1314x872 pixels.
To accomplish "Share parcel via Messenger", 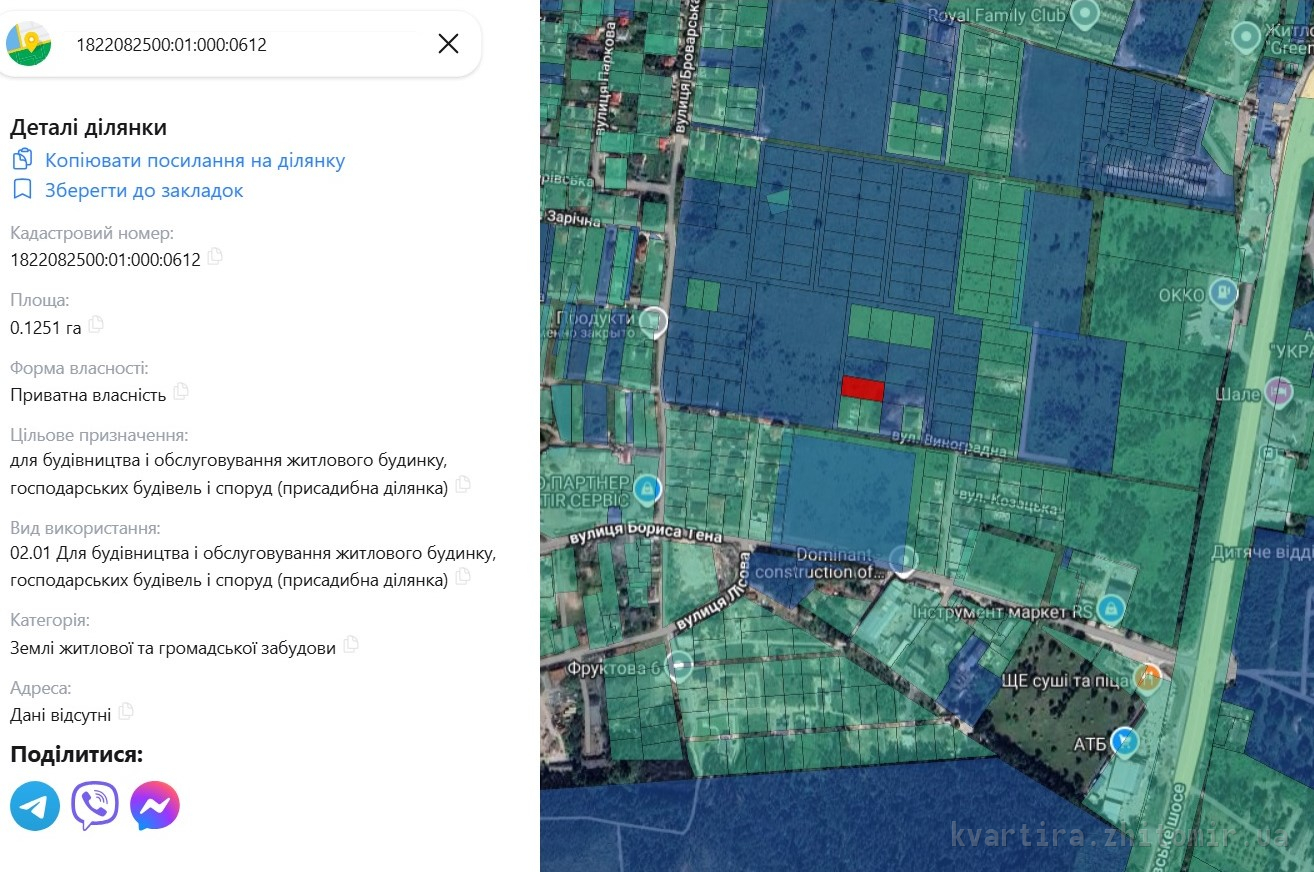I will [155, 806].
